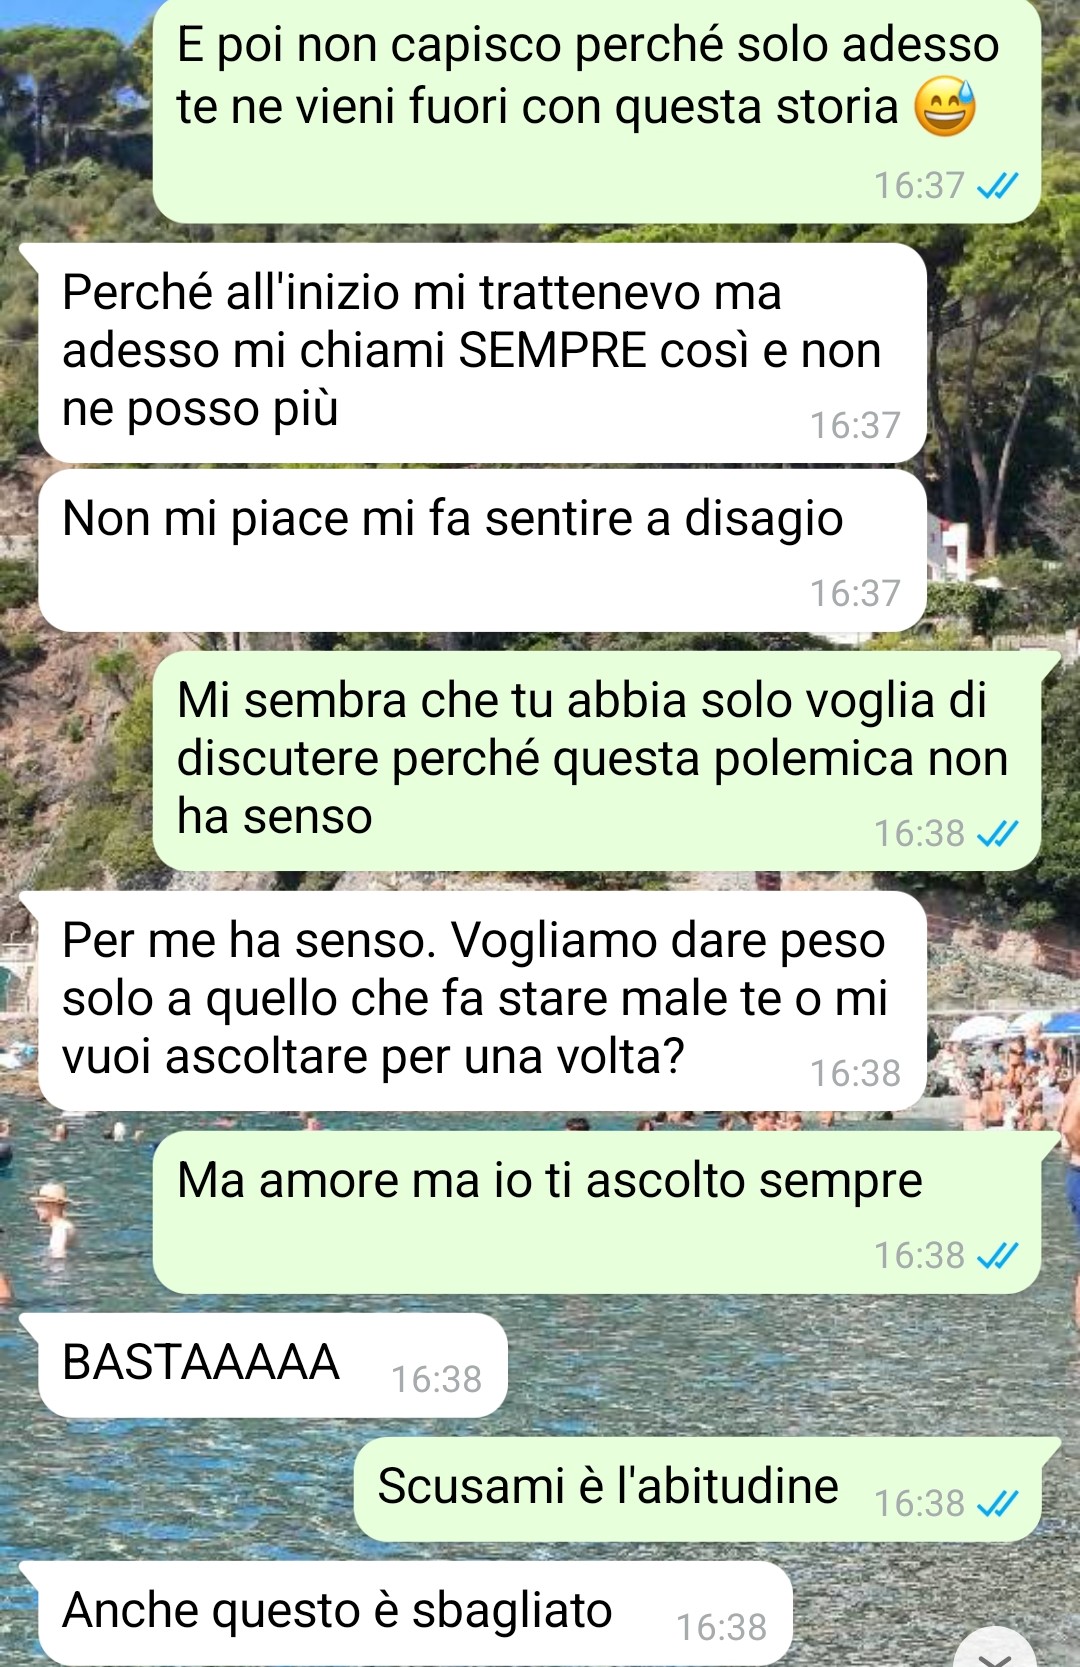Select the 'BASTAAAAA' message bubble
The height and width of the screenshot is (1667, 1080).
tap(272, 1365)
